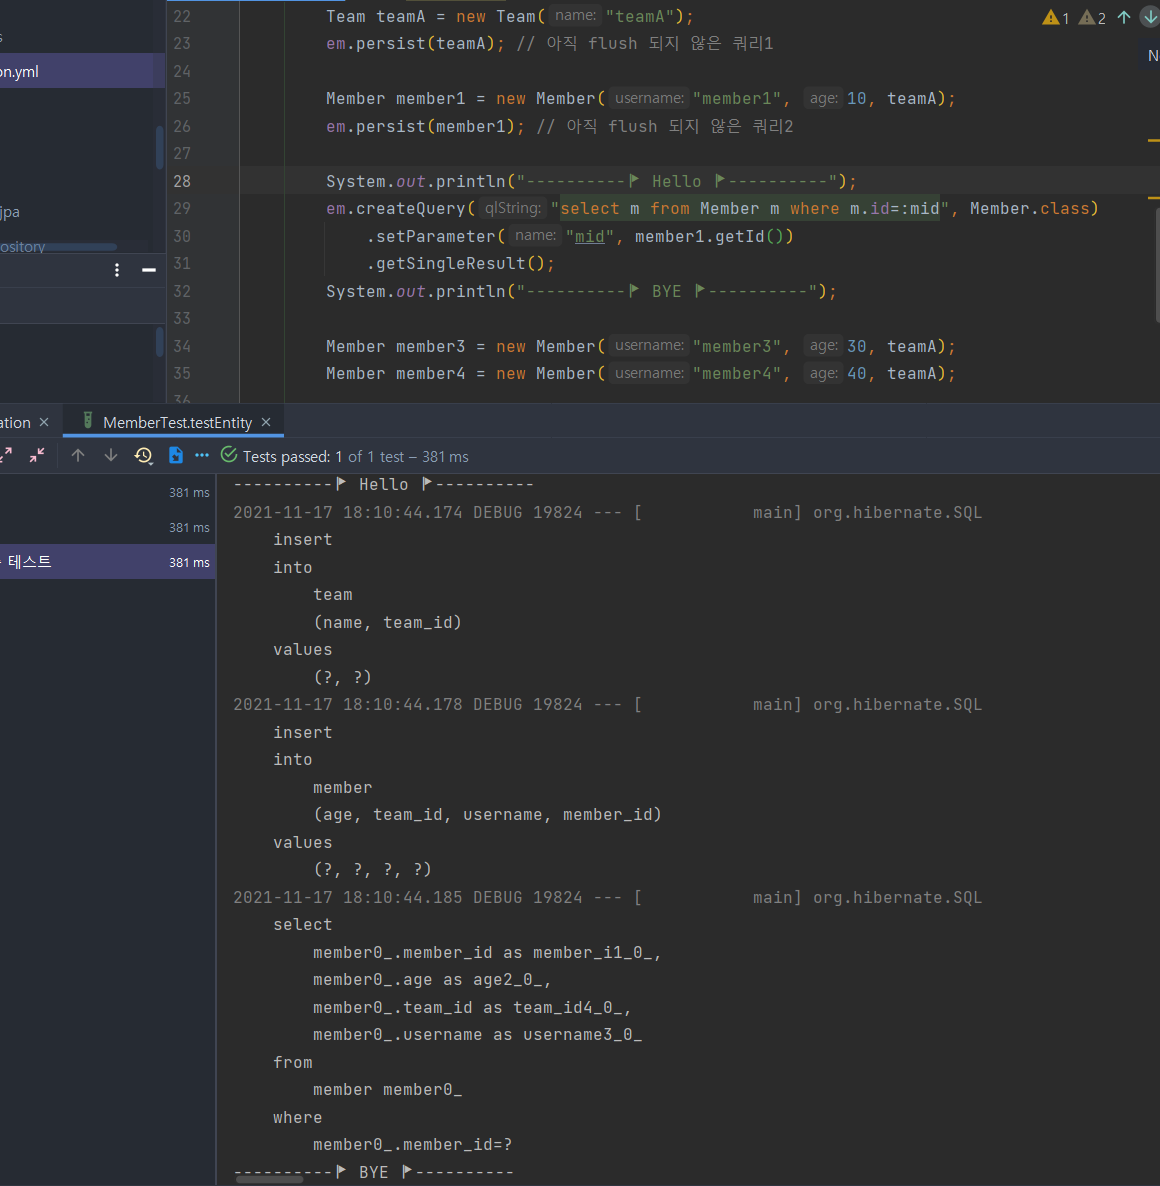This screenshot has width=1160, height=1186.
Task: Select the 테스트 test result row
Action: pos(107,562)
